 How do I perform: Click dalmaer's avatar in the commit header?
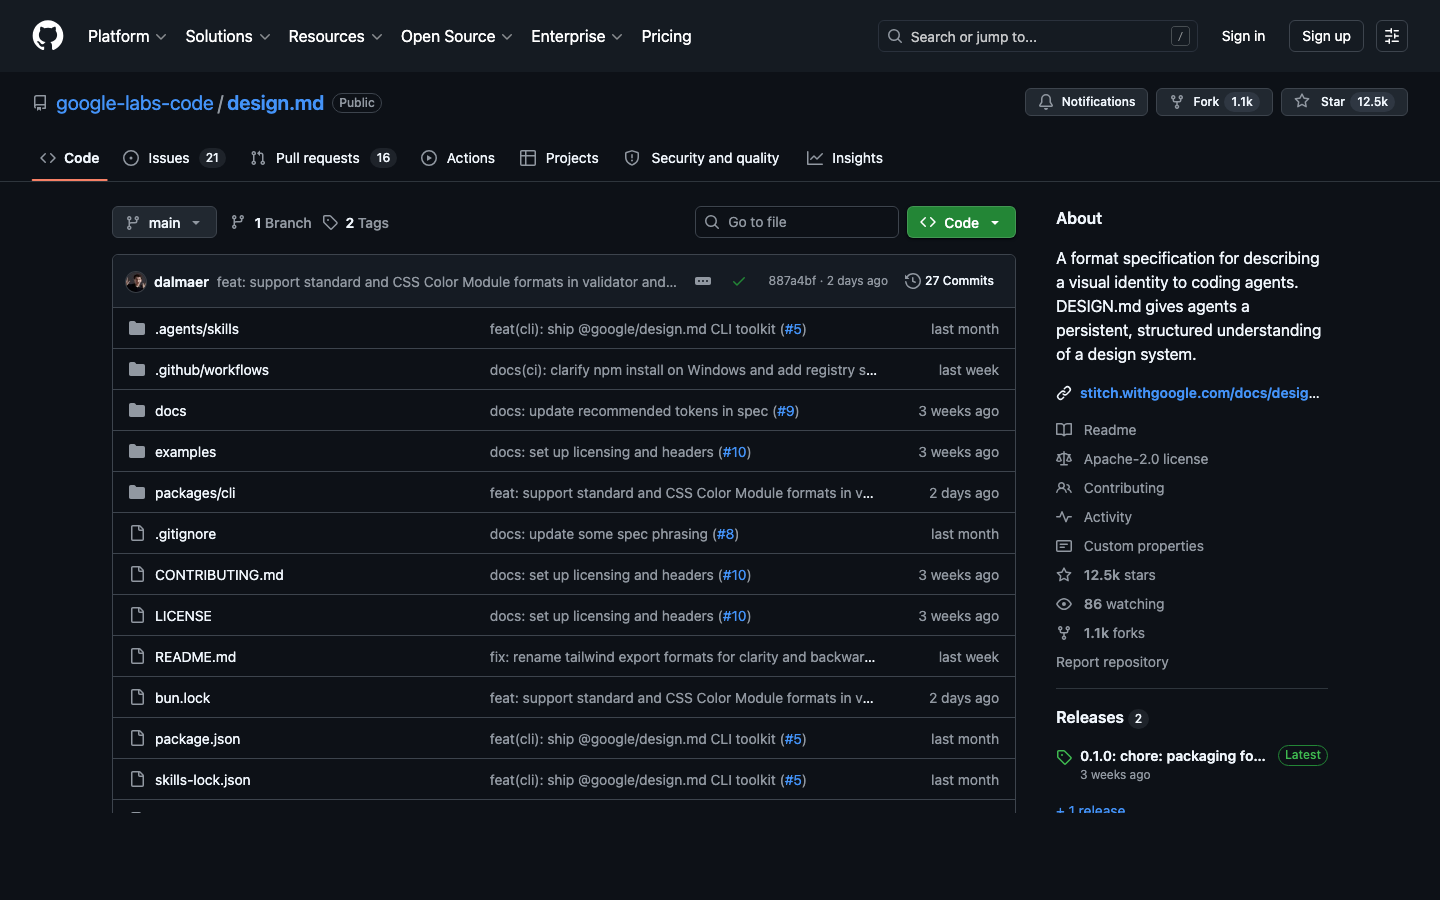[136, 281]
